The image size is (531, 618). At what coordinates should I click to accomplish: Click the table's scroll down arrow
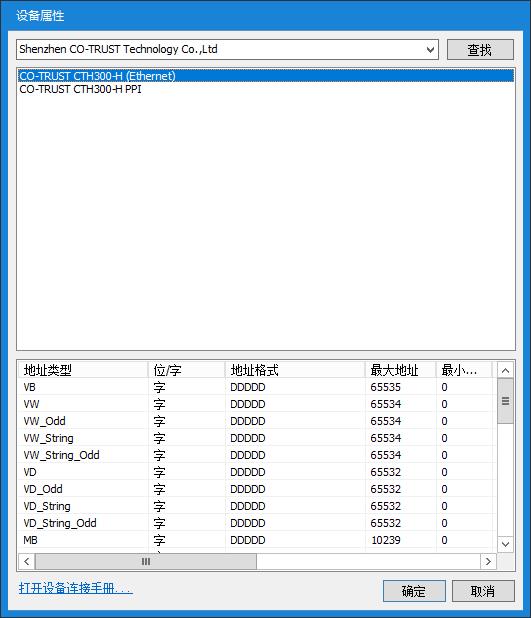click(505, 544)
